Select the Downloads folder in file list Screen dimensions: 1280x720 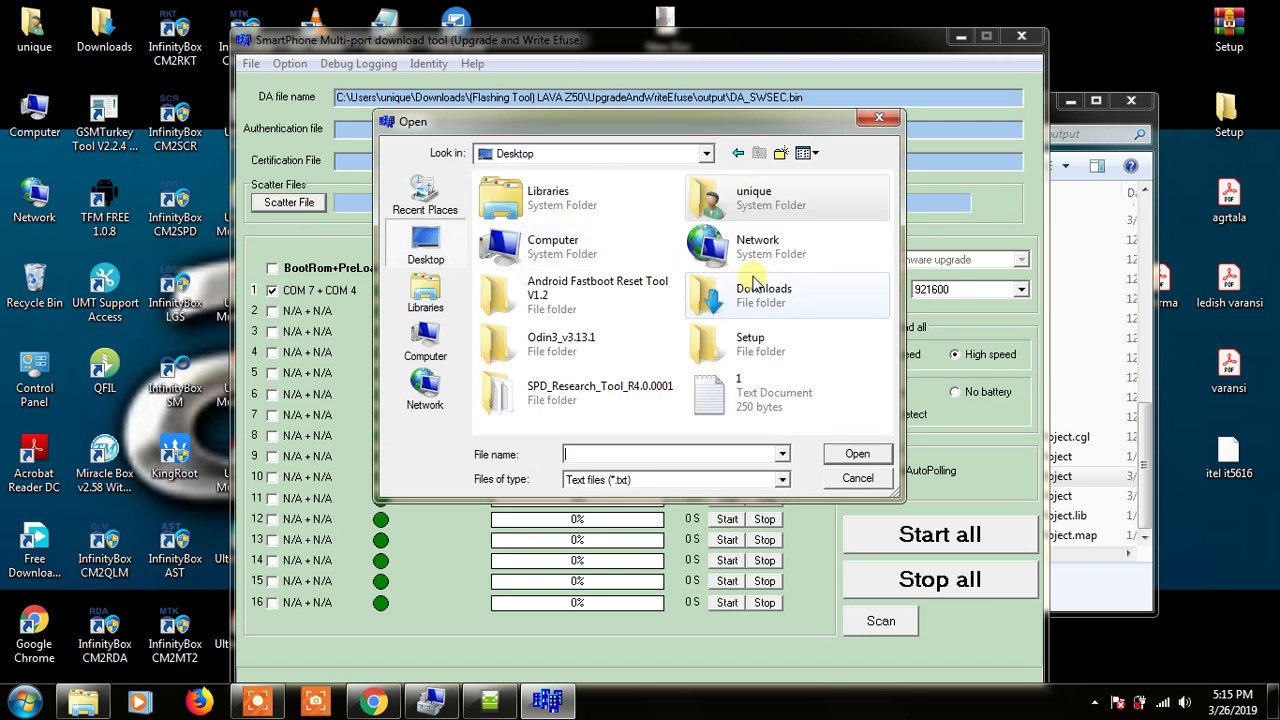[x=787, y=295]
